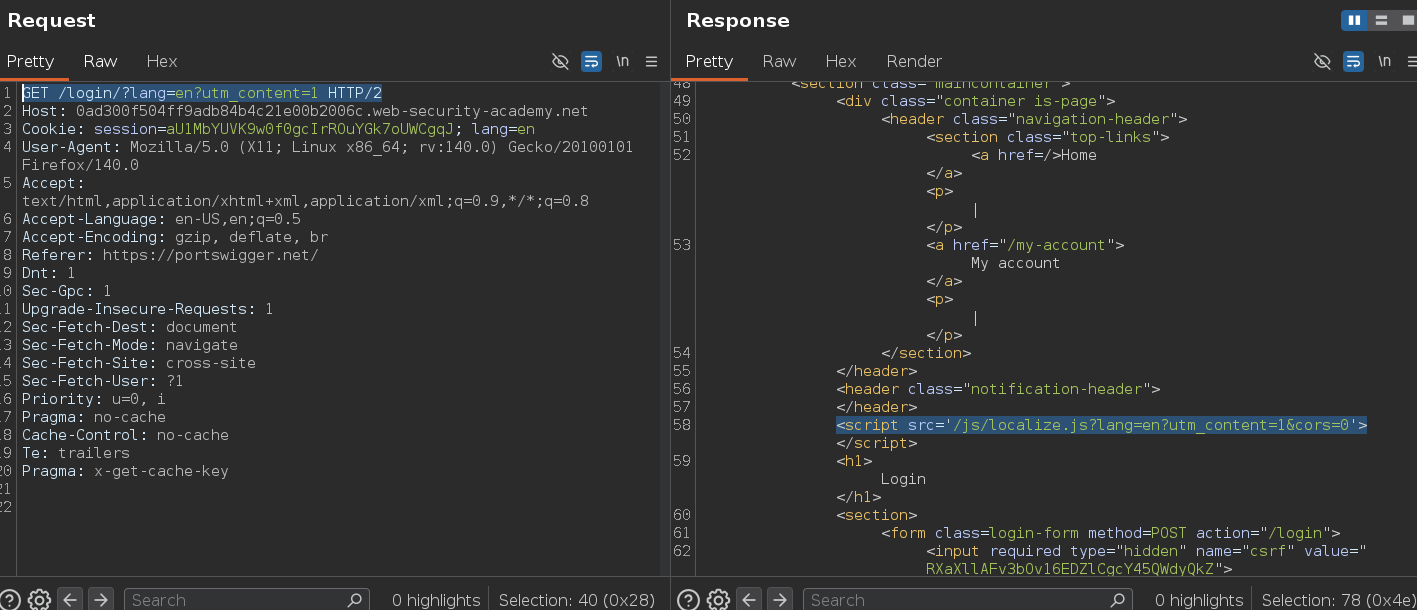This screenshot has width=1417, height=610.
Task: Click the Sec-Fetch-Mode: navigate line
Action: coord(129,345)
